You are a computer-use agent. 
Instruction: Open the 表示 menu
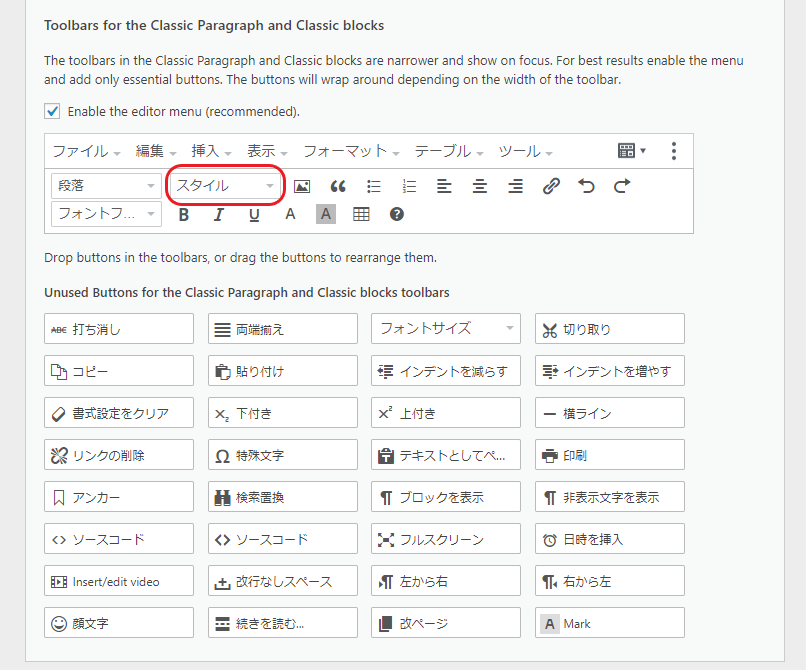tap(267, 151)
